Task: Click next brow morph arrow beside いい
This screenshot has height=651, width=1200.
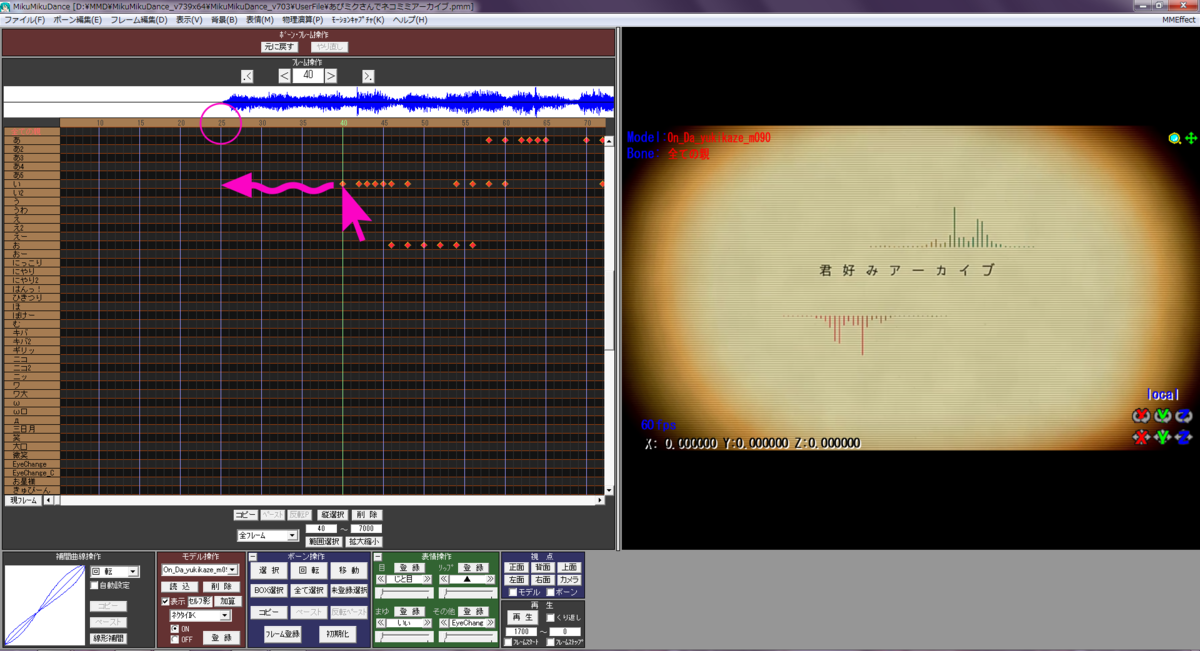Action: (x=427, y=623)
